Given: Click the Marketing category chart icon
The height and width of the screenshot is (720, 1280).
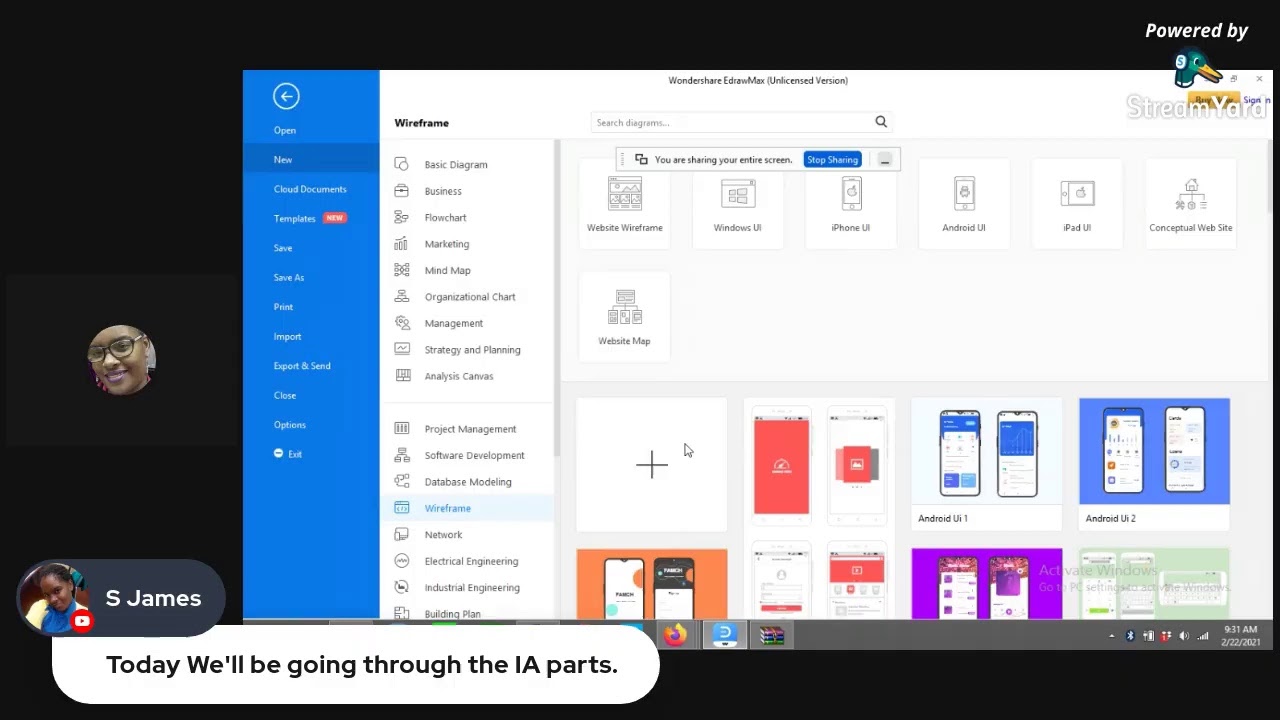Looking at the screenshot, I should click(402, 244).
